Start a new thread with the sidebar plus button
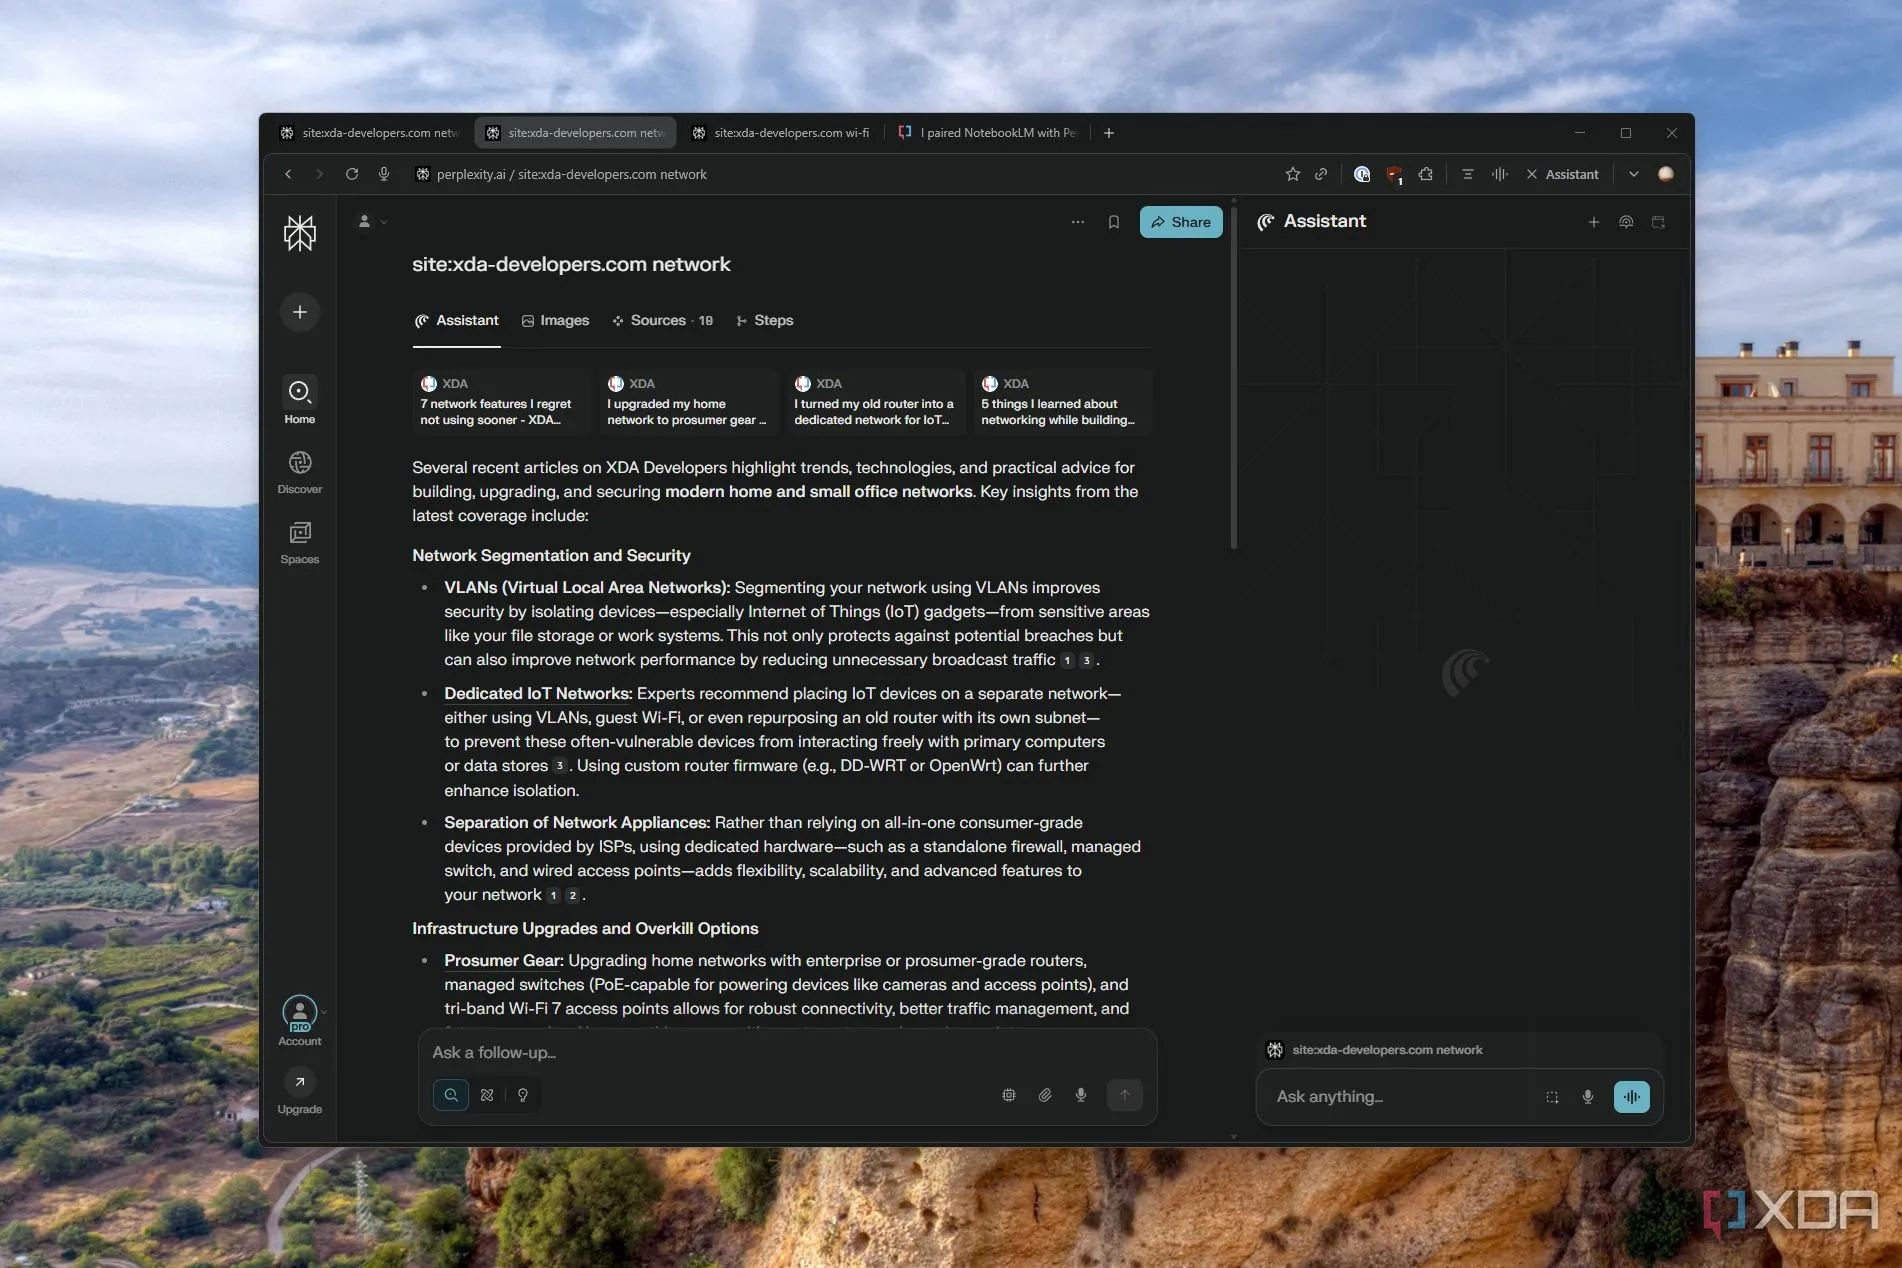 point(299,312)
